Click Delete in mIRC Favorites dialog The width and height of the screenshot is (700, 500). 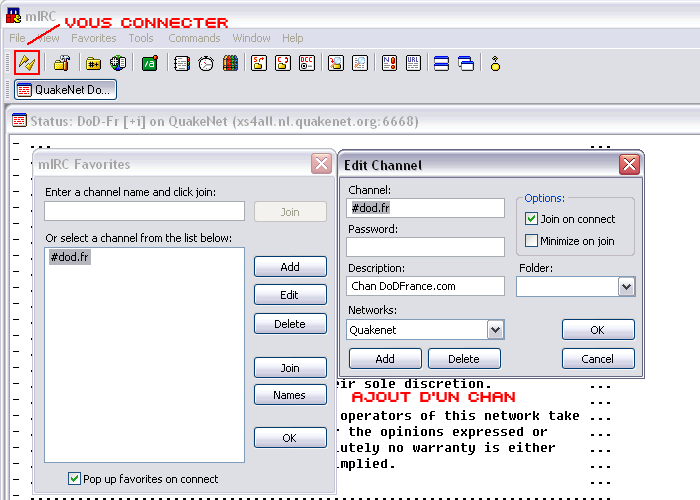click(x=290, y=324)
